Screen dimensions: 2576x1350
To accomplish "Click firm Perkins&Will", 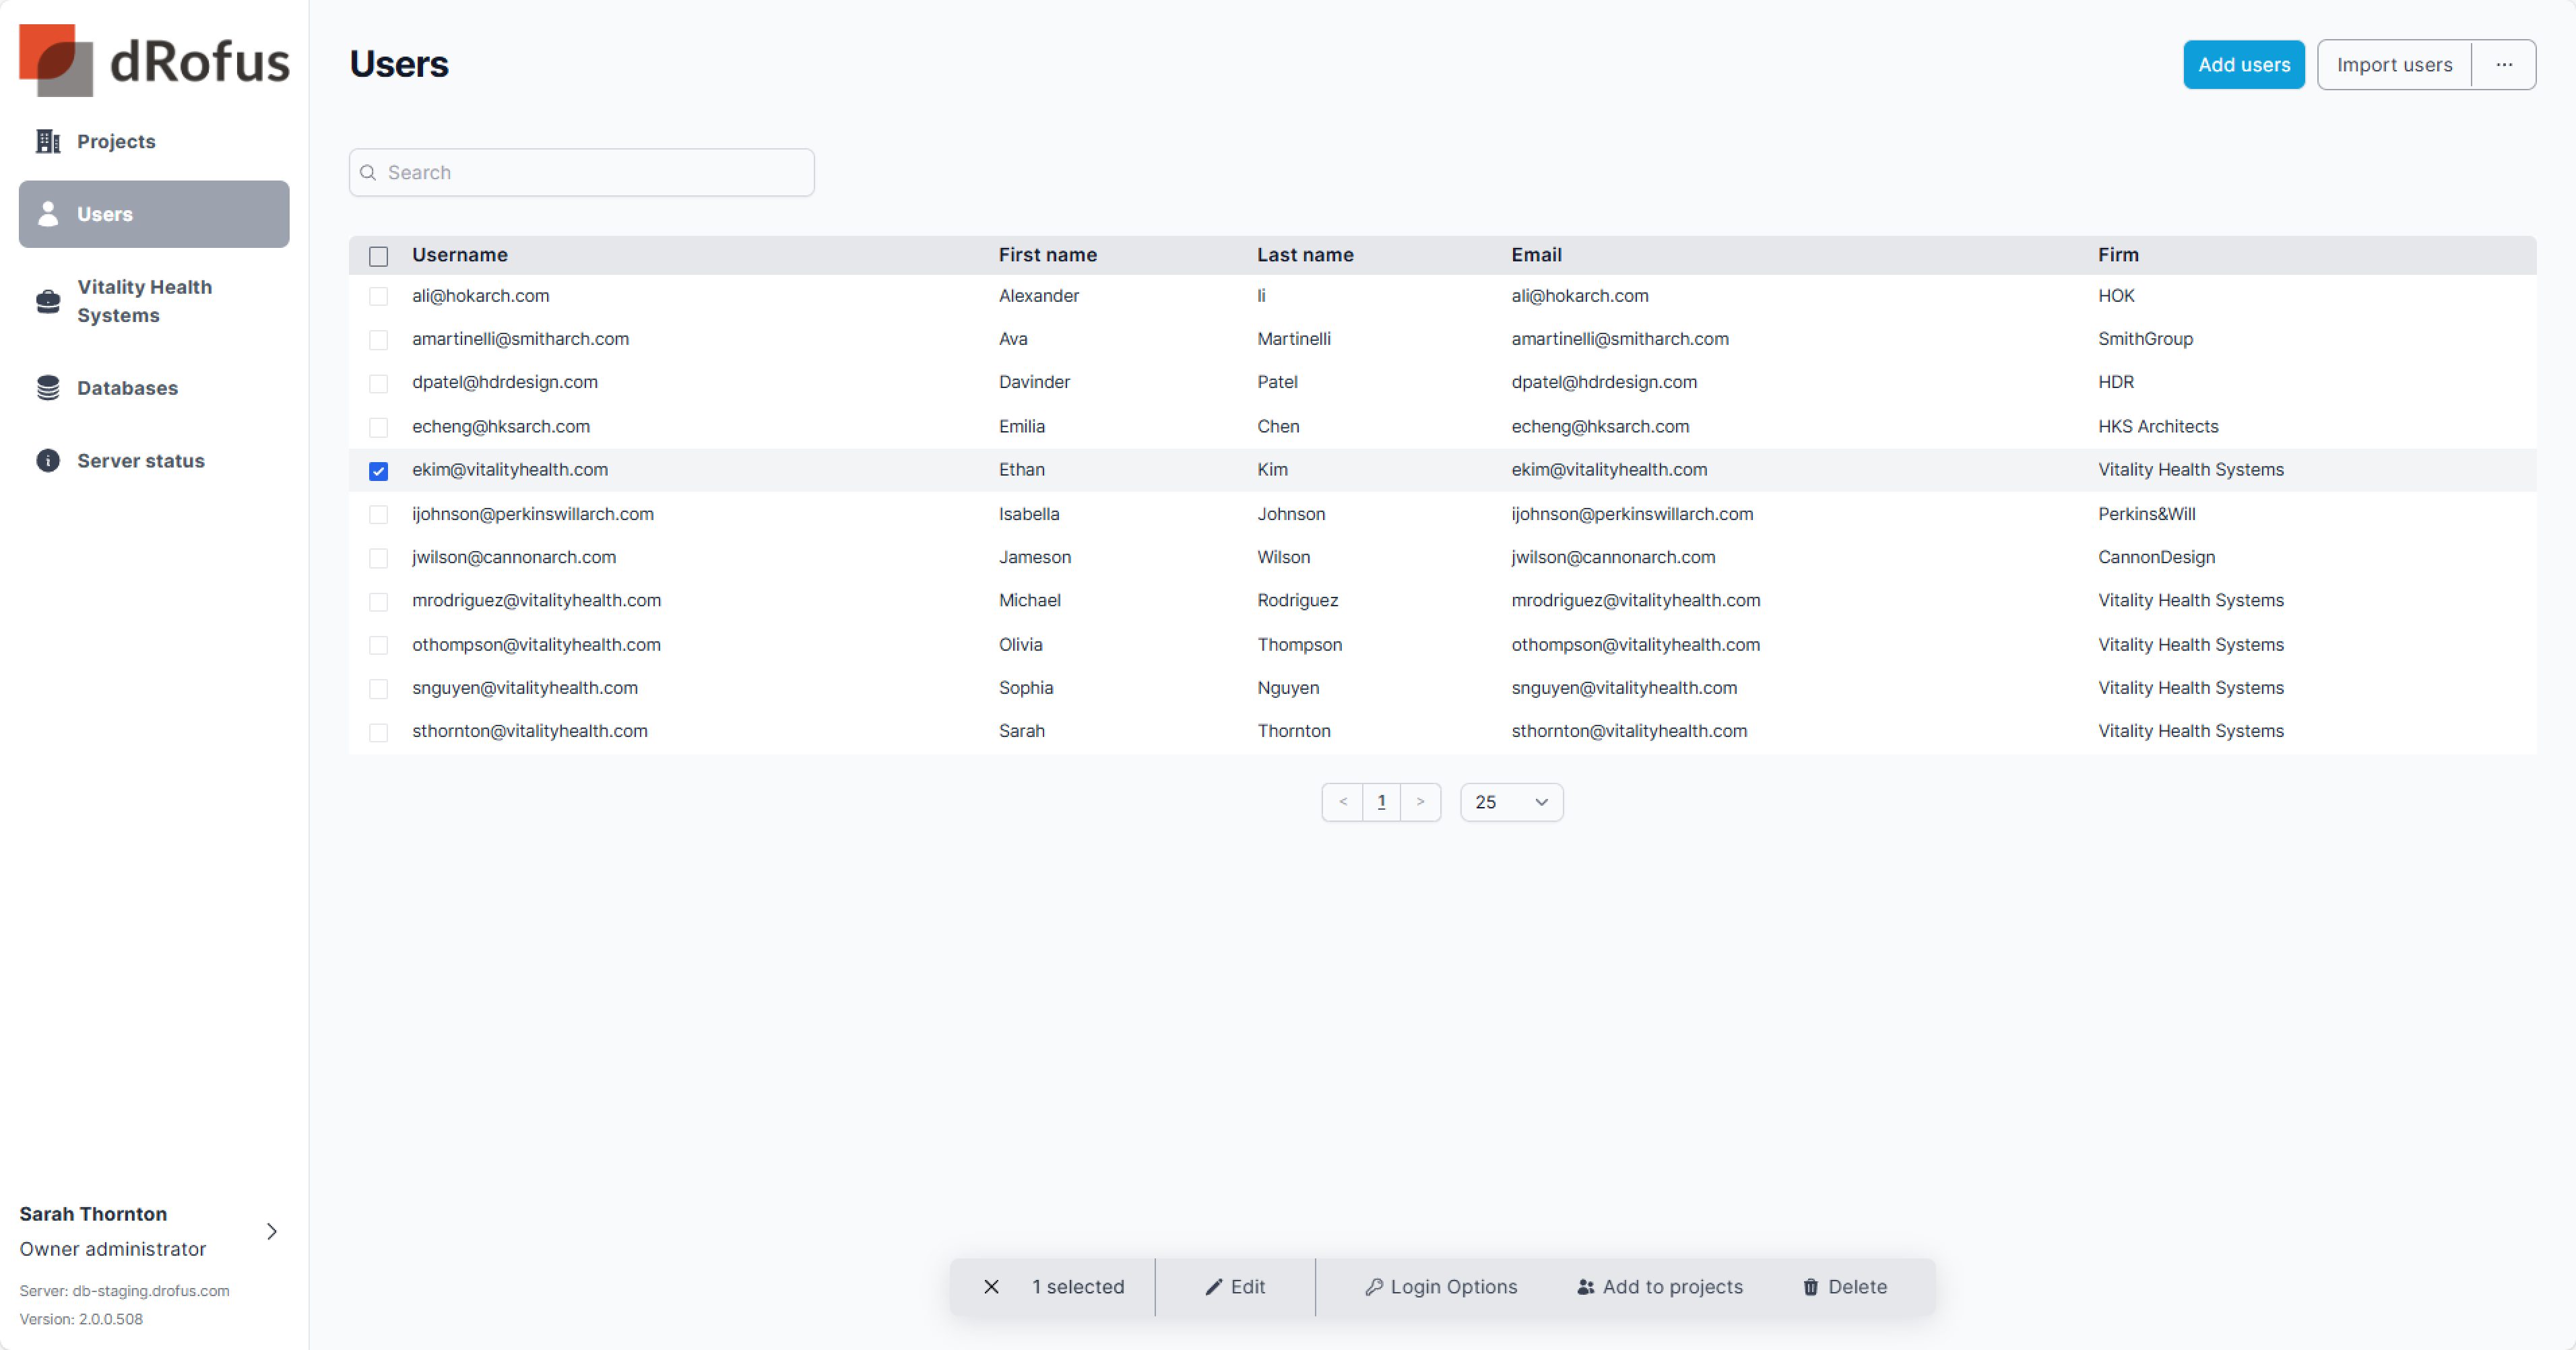I will pyautogui.click(x=2146, y=514).
